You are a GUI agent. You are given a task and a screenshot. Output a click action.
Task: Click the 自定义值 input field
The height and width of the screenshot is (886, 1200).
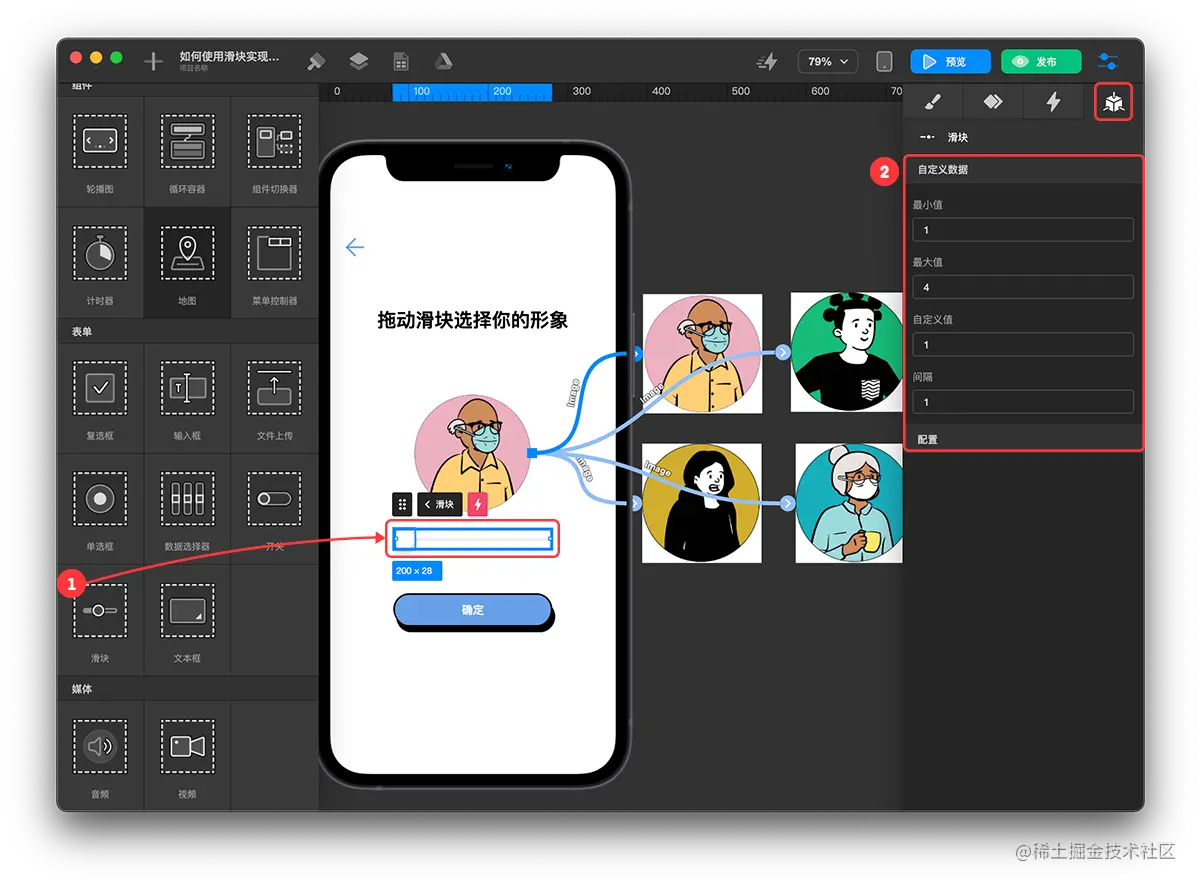pyautogui.click(x=1023, y=344)
